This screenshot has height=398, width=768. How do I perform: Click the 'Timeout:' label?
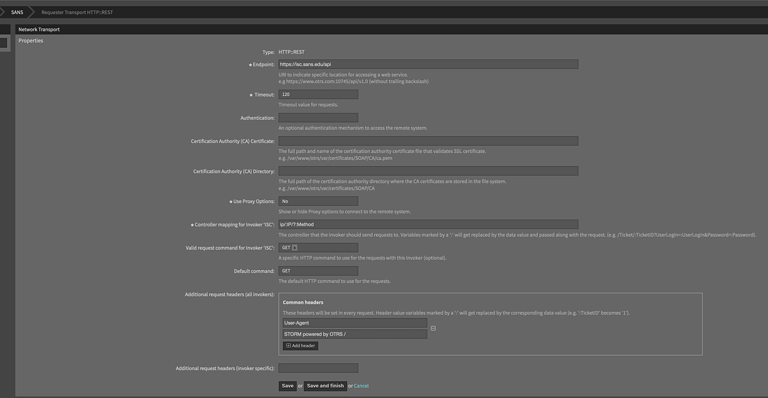click(x=264, y=95)
